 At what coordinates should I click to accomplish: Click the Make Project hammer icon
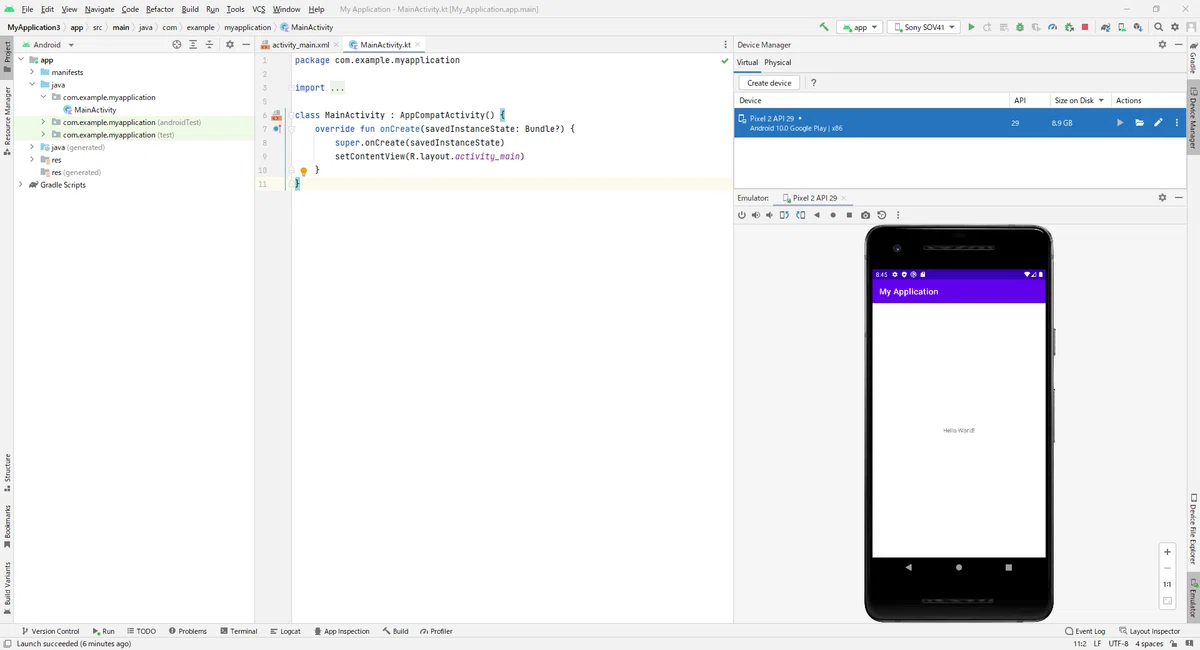pos(824,27)
